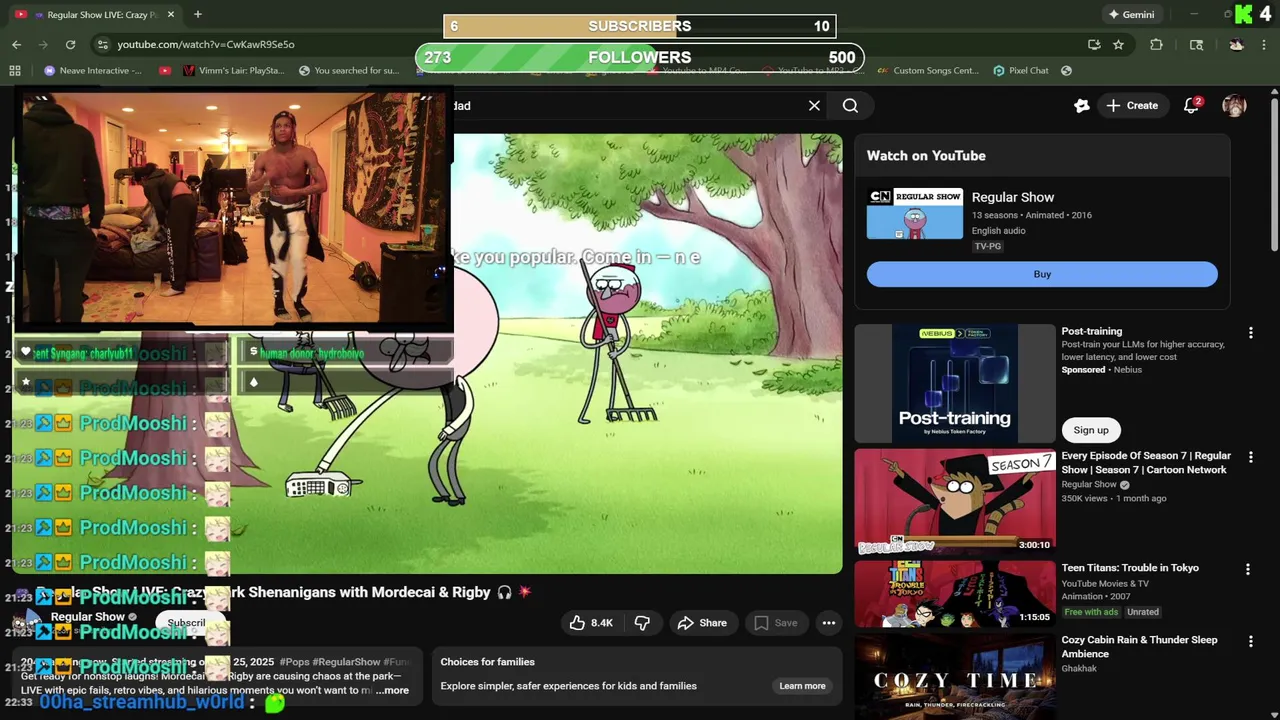The width and height of the screenshot is (1280, 720).
Task: Click Sign up on the Nebius ad
Action: [x=1091, y=430]
